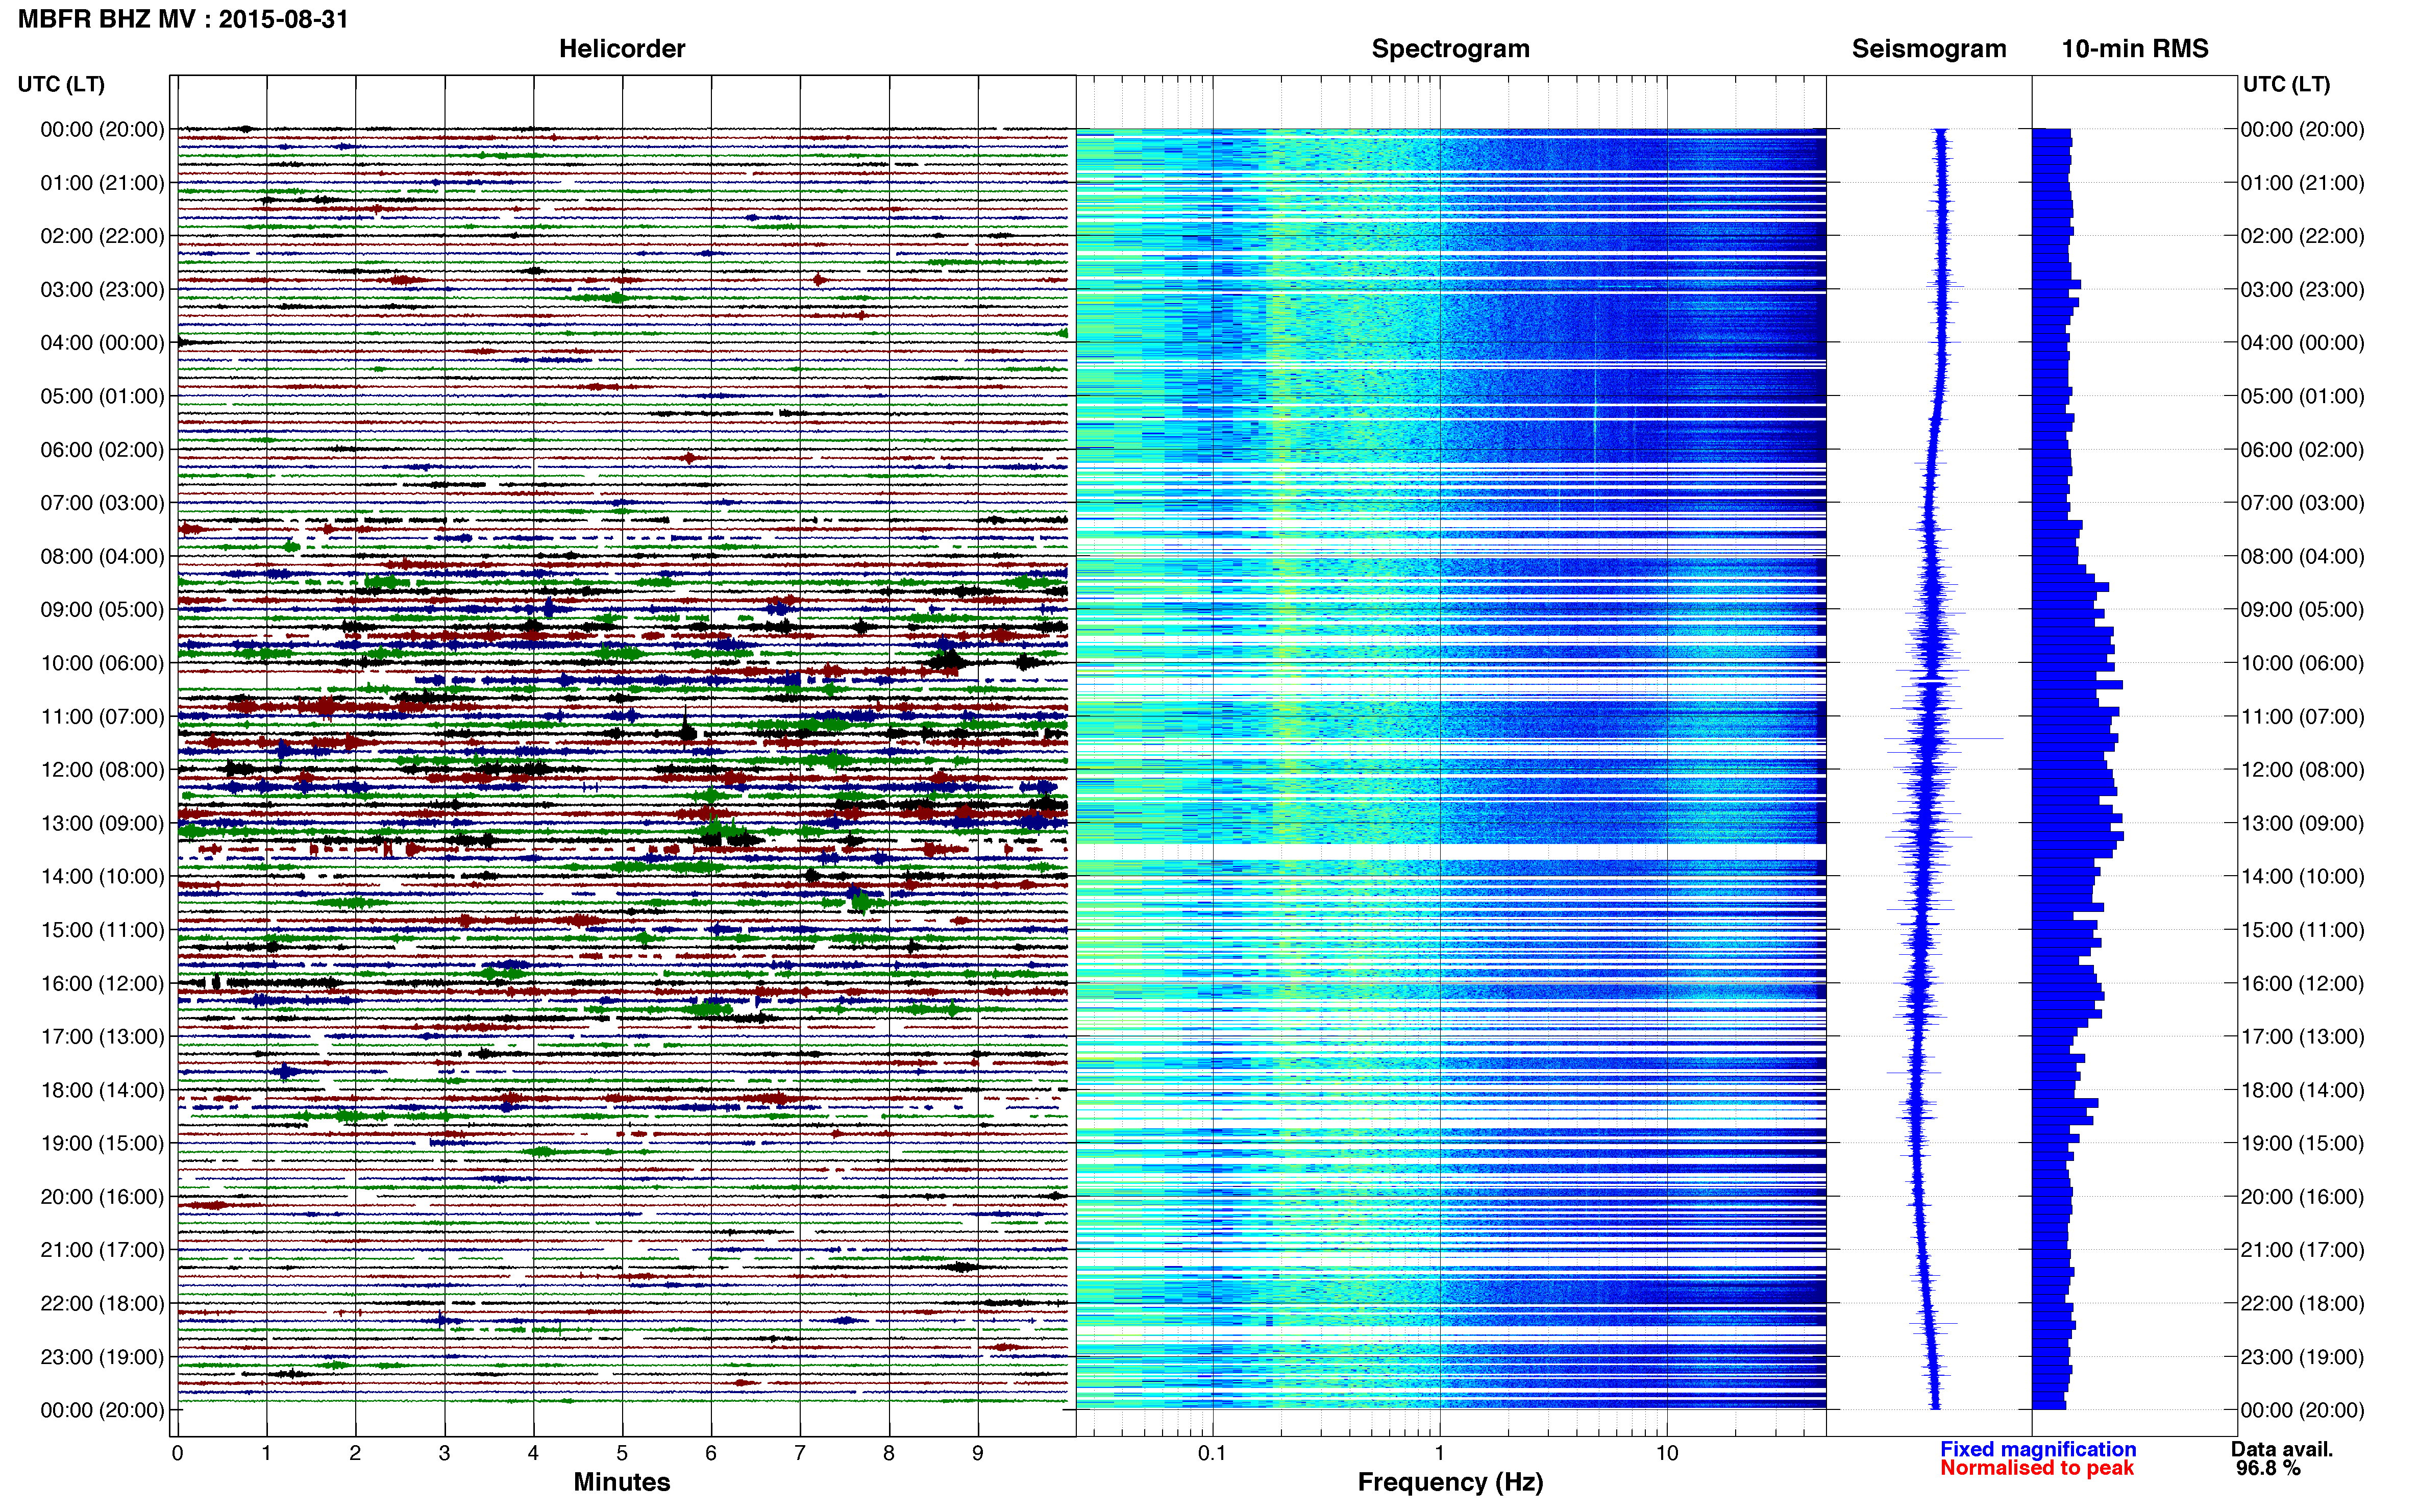Screen dimensions: 2419x1512
Task: Click the '16:00 (12:00)' label on the Helicorder axis
Action: tap(102, 984)
